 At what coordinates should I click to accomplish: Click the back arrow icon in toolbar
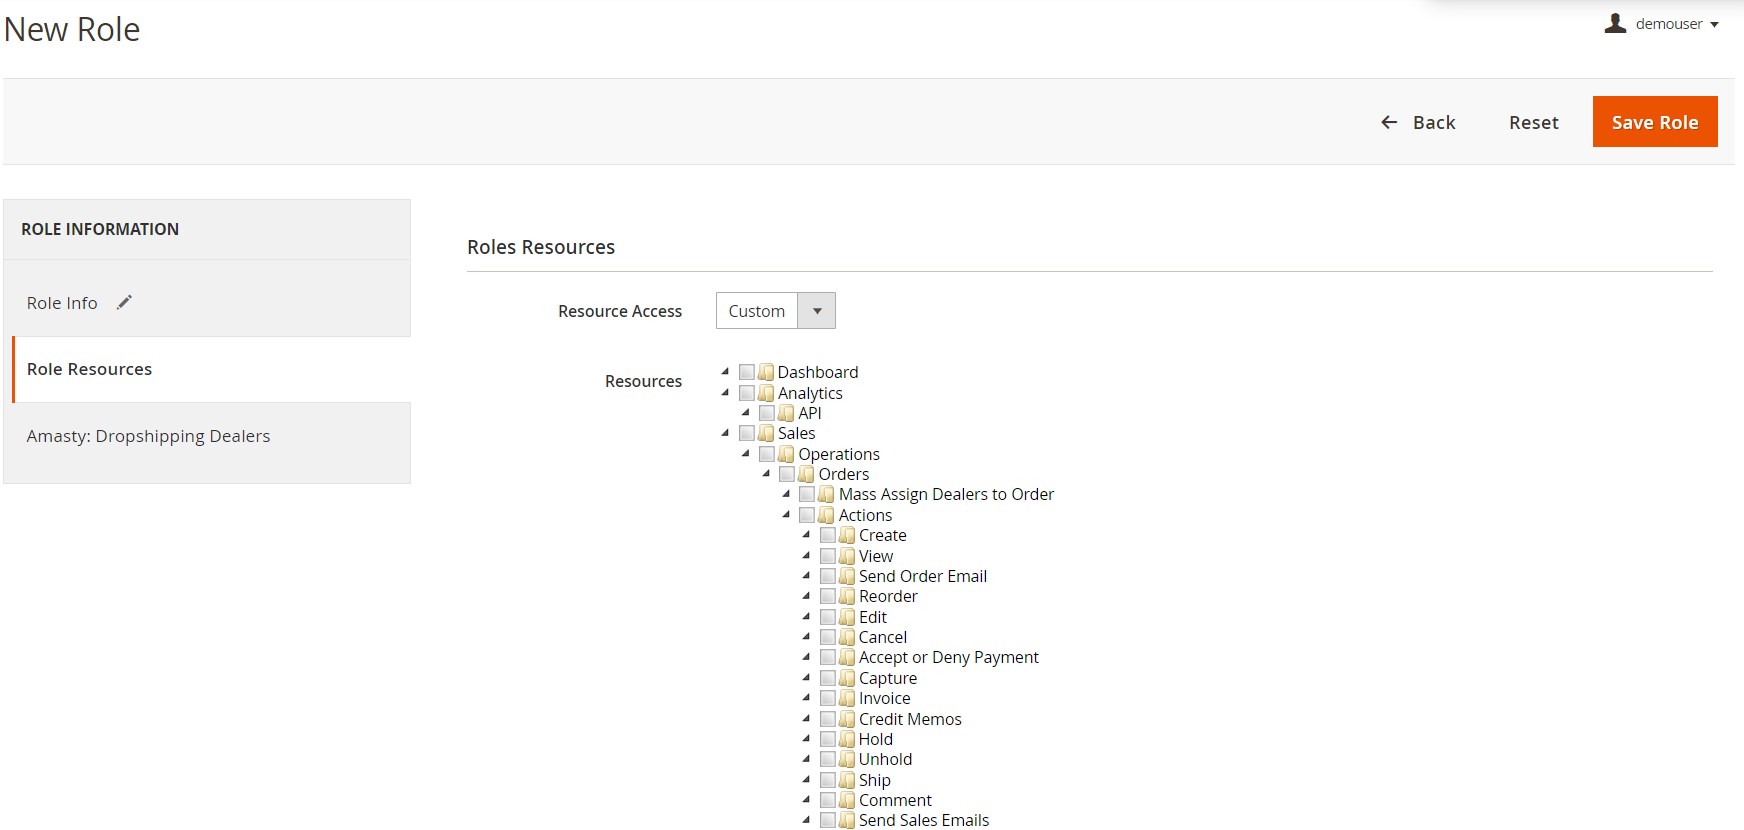(1389, 122)
